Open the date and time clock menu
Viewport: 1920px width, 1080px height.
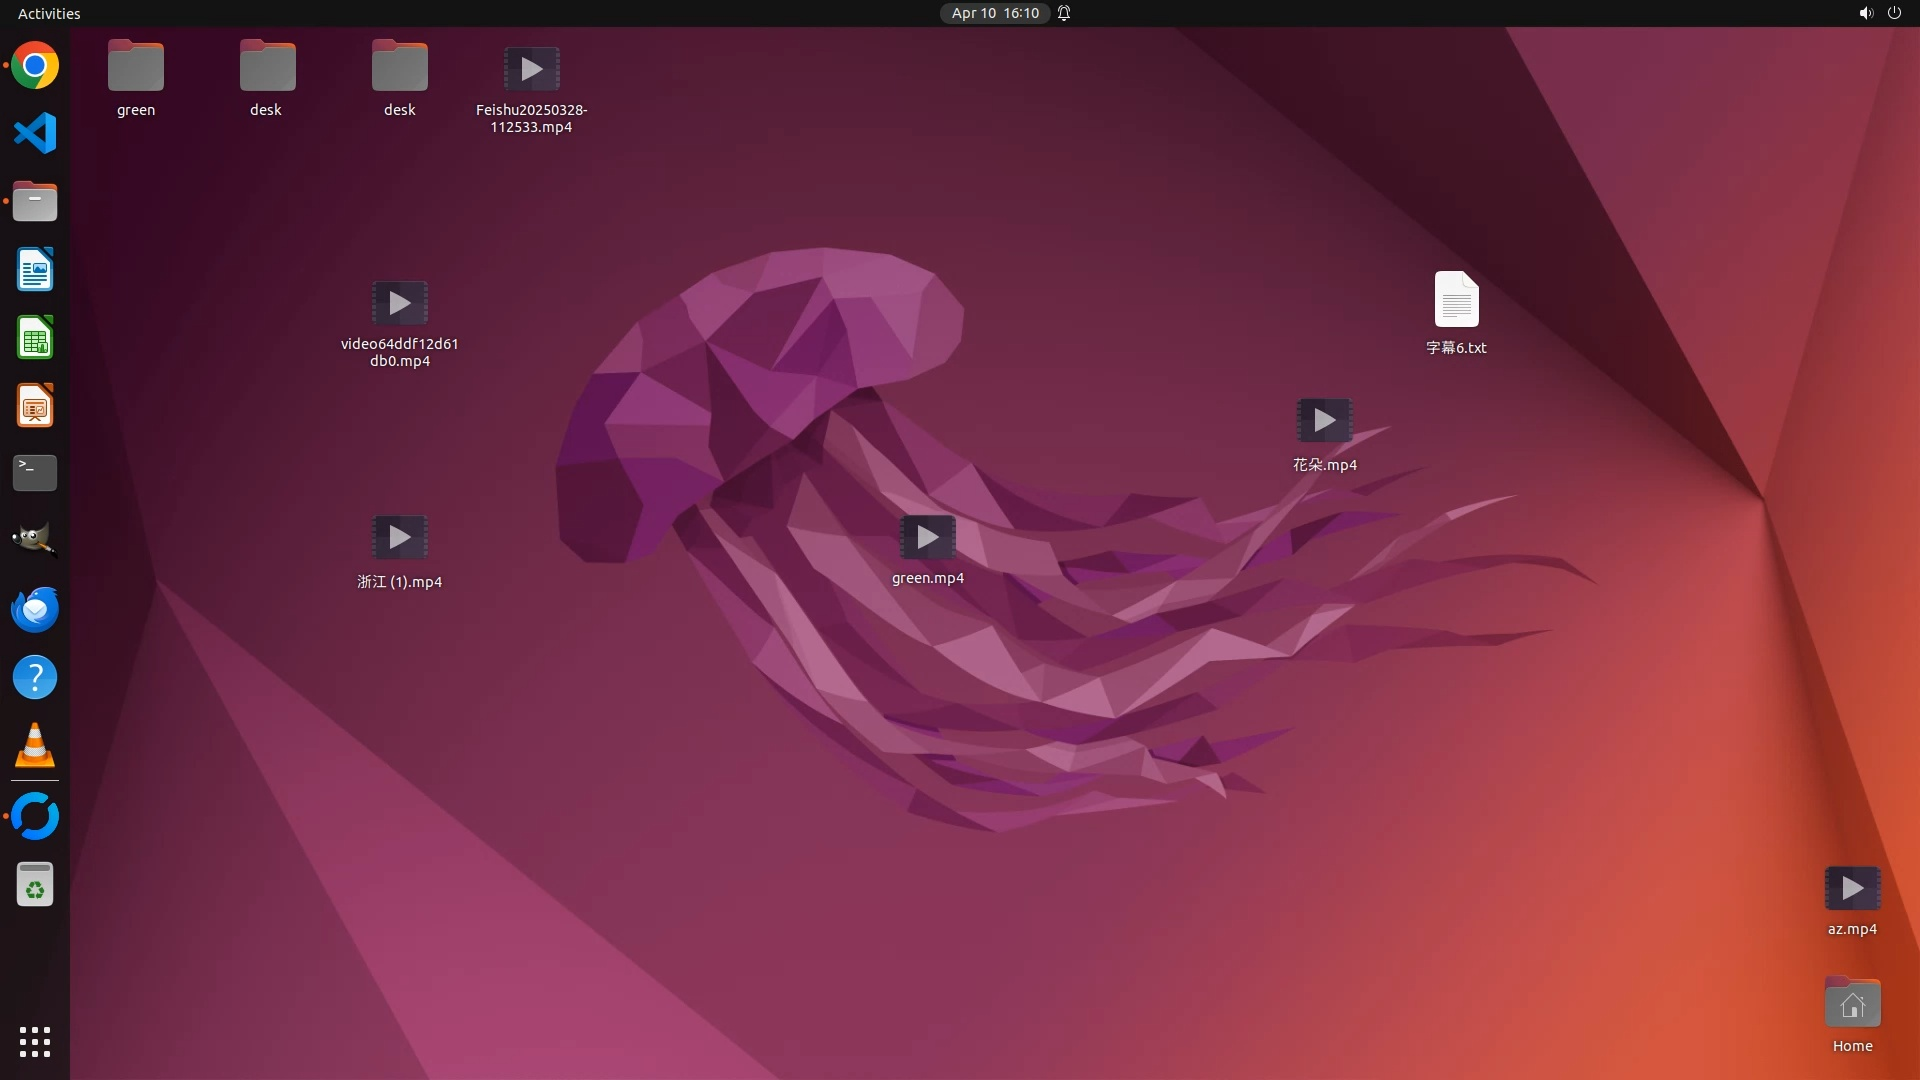(x=994, y=13)
